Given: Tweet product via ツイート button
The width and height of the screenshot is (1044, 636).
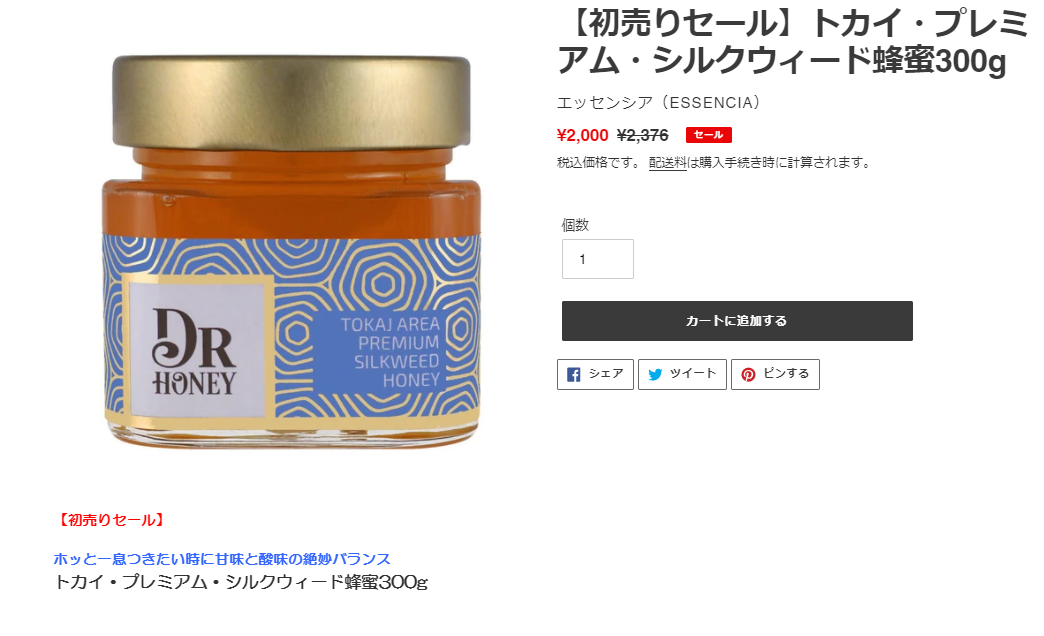Looking at the screenshot, I should (x=682, y=374).
